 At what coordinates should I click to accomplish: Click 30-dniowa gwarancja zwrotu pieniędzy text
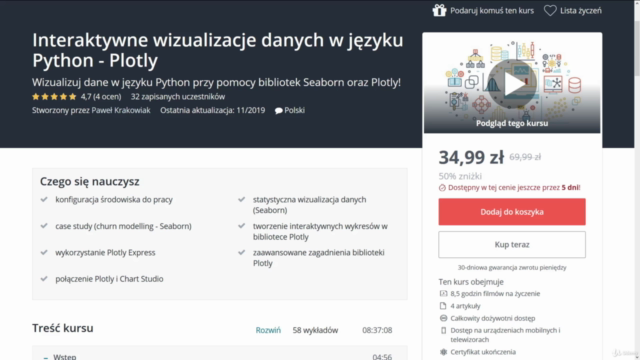(512, 268)
